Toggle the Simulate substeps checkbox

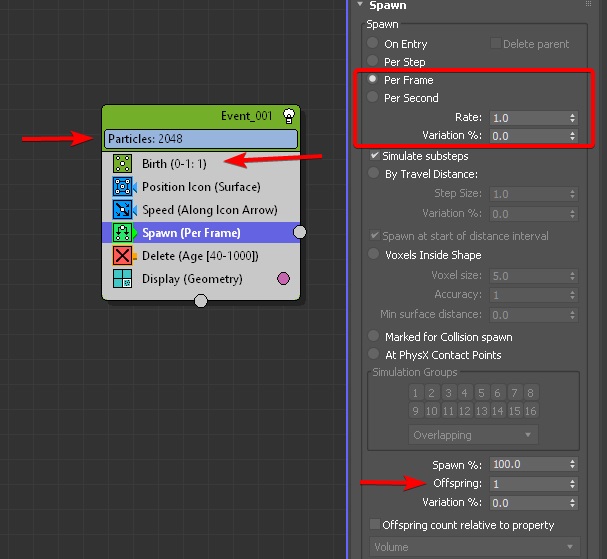click(x=374, y=156)
